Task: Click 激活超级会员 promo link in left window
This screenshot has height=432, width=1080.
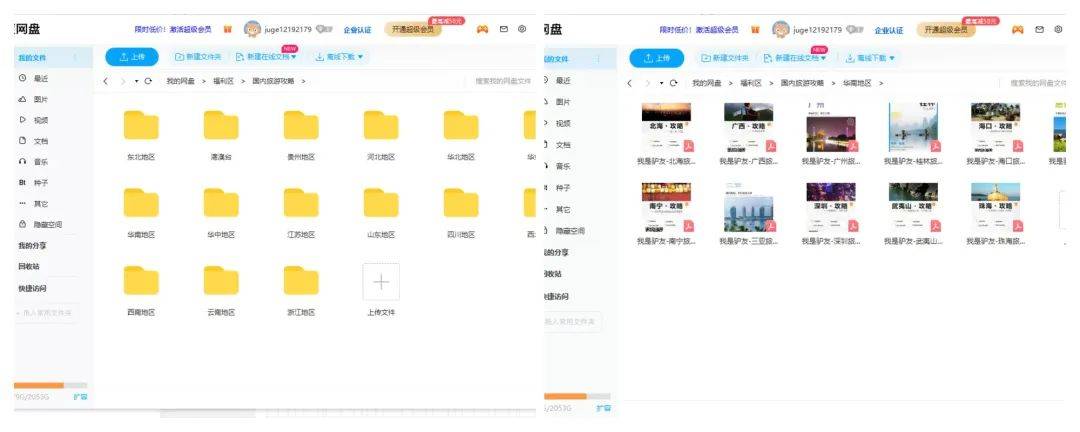Action: click(191, 30)
